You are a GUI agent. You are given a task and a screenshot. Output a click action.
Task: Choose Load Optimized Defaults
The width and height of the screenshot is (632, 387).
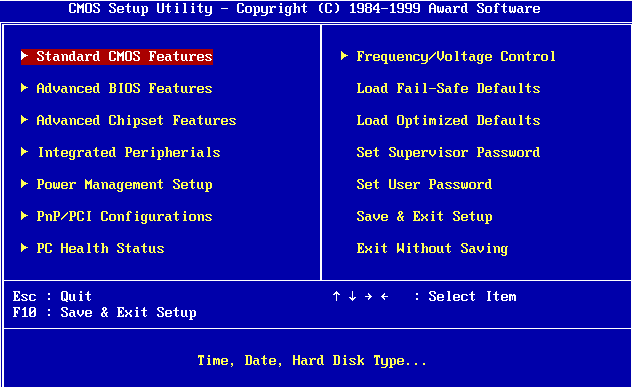[448, 121]
